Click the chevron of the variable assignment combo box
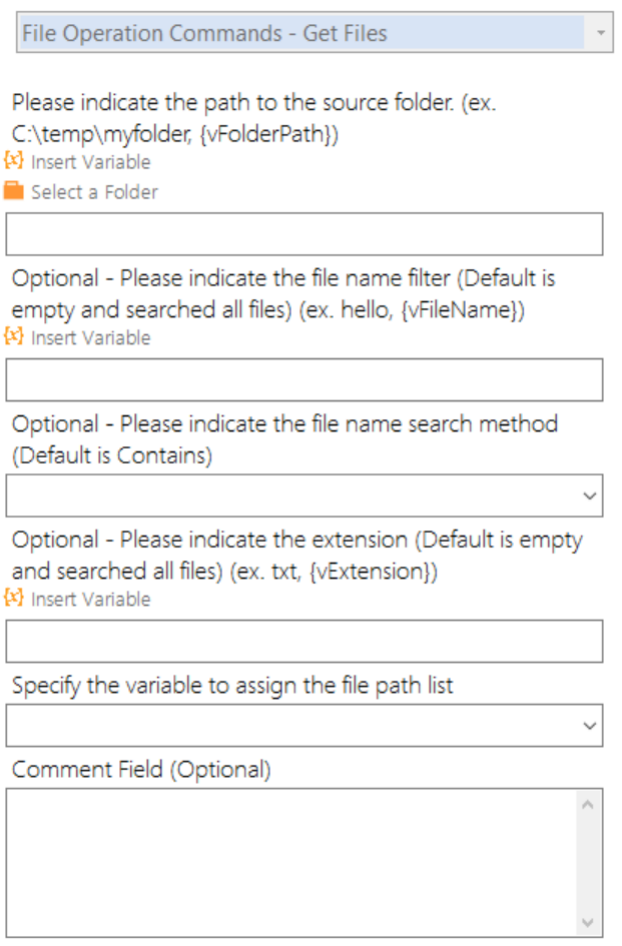 [589, 726]
